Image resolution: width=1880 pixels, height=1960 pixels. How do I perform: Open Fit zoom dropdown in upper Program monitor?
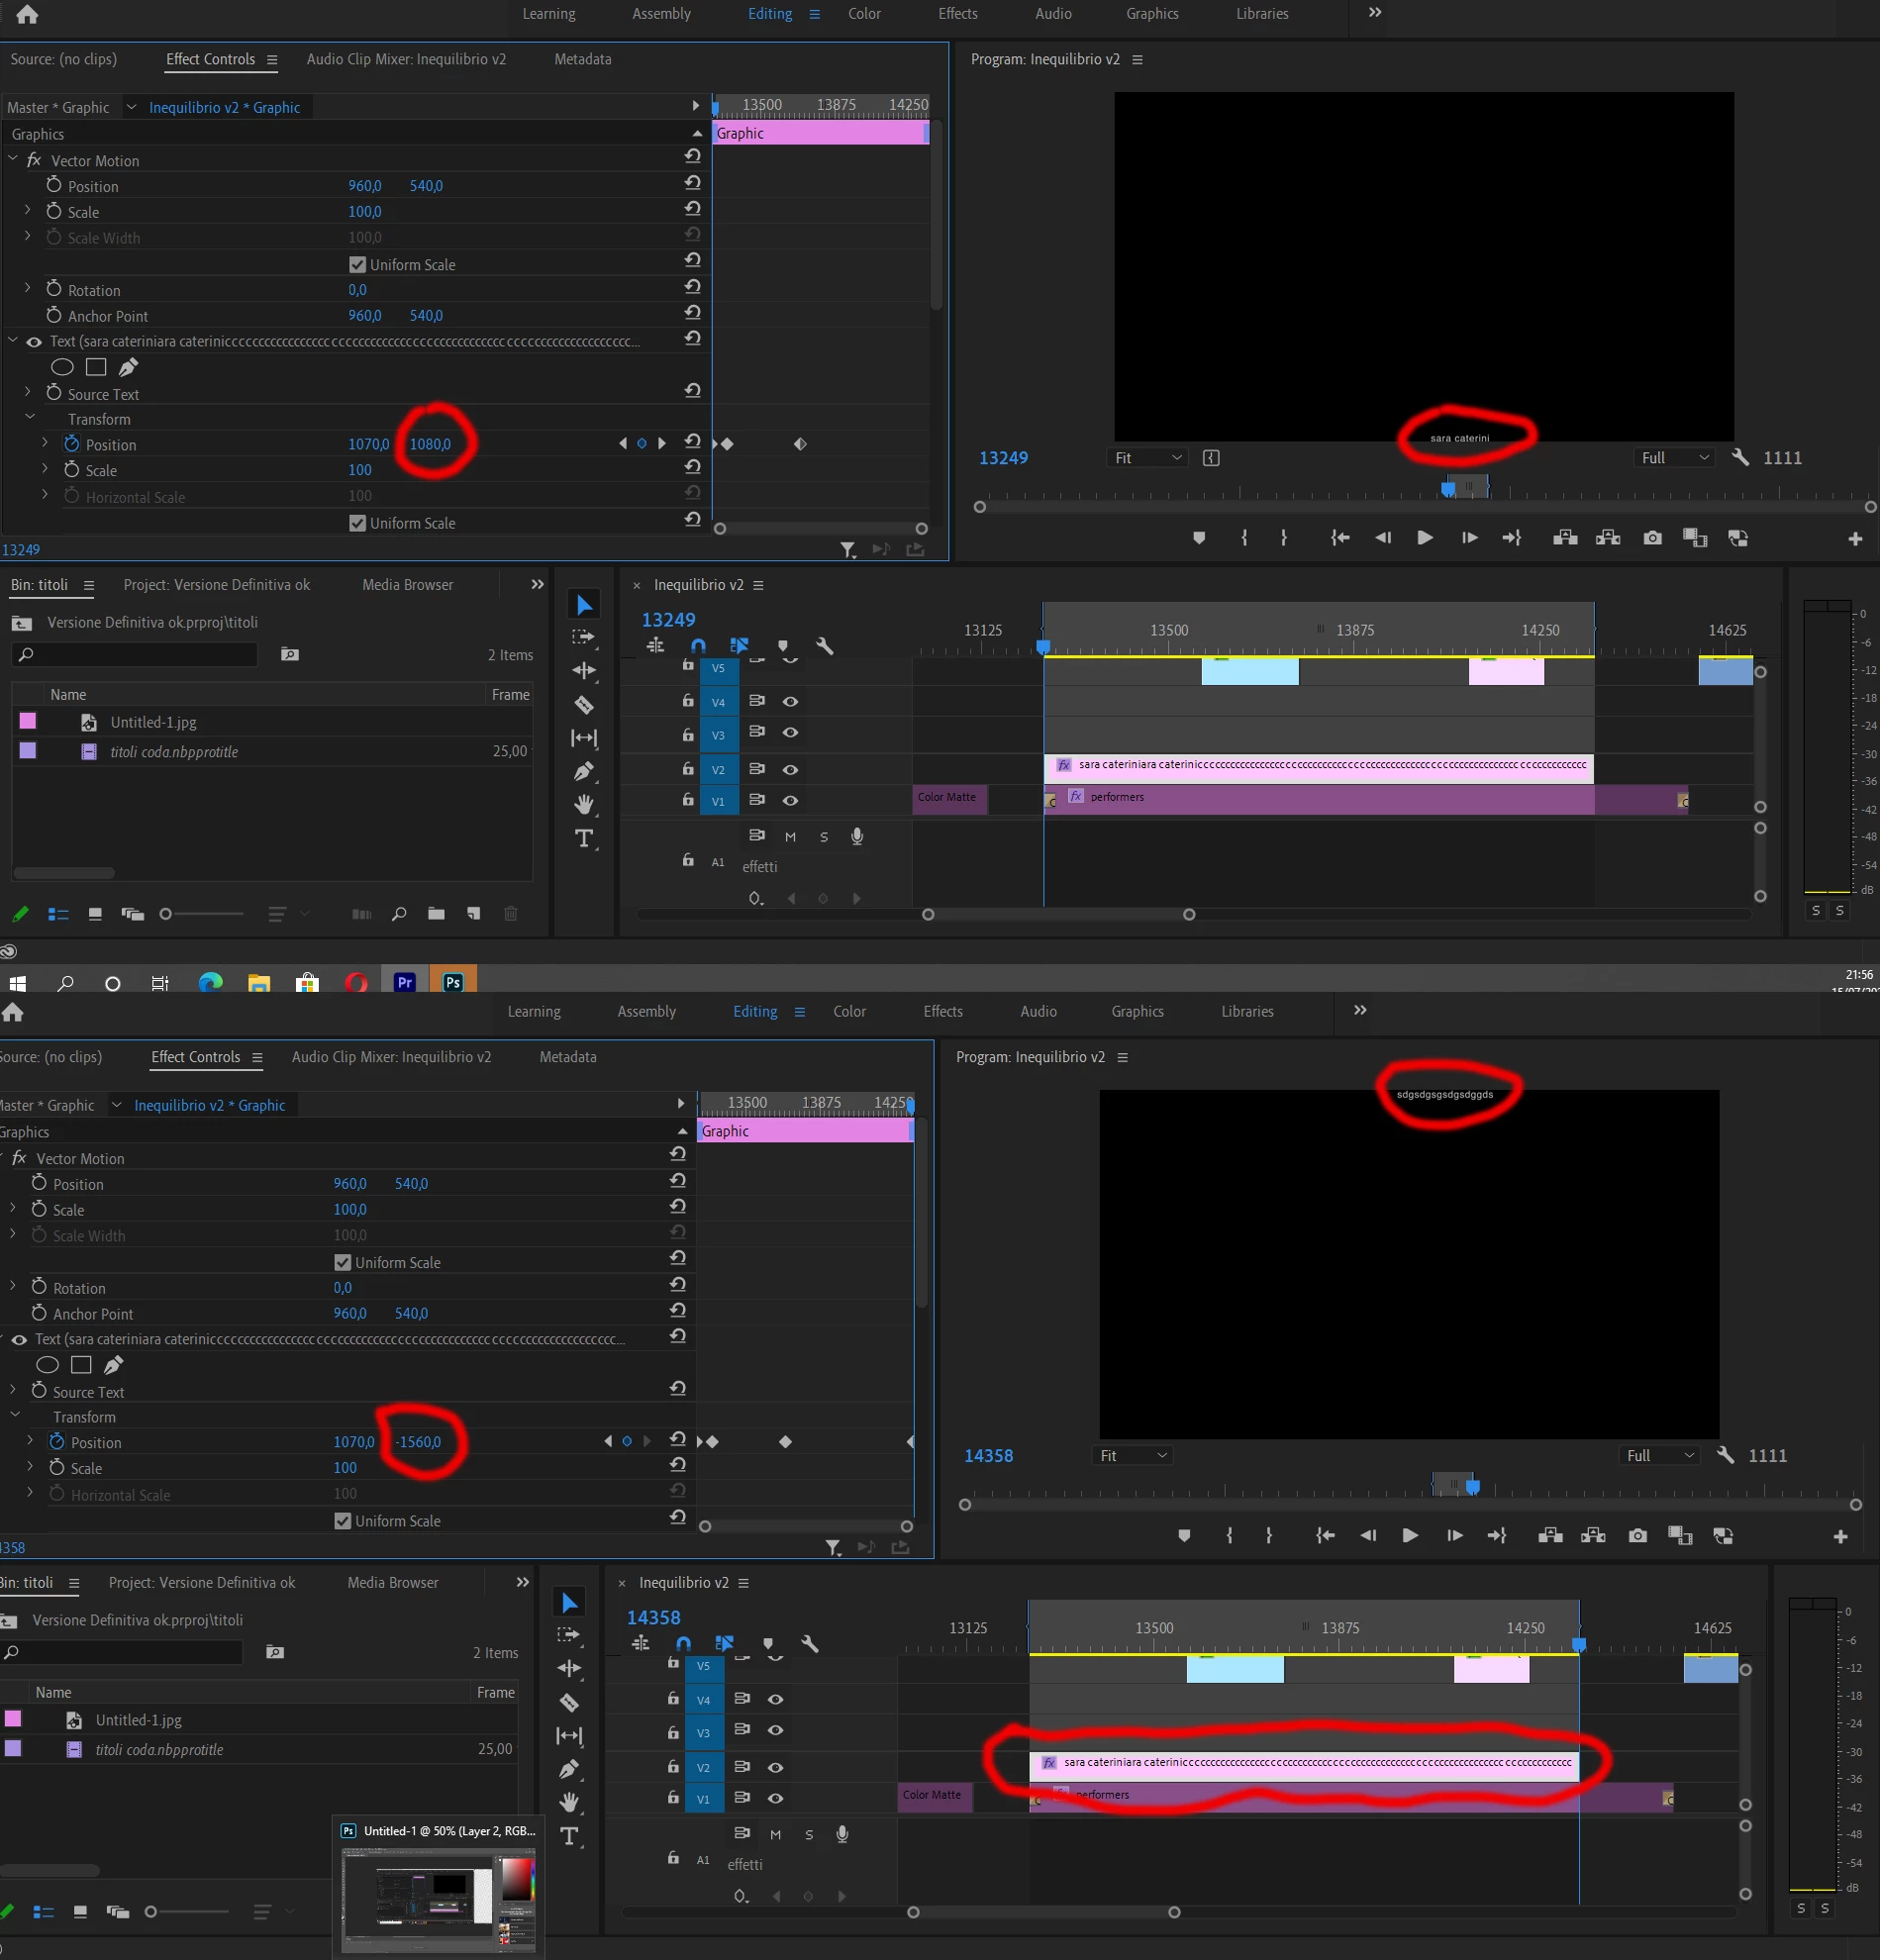(1148, 457)
